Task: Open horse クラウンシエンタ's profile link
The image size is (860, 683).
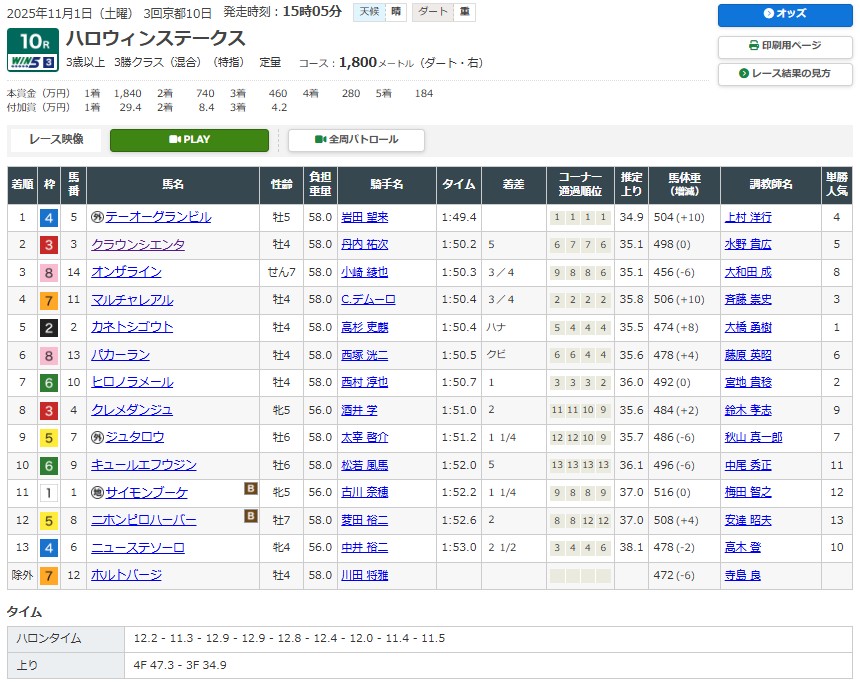Action: pos(138,244)
